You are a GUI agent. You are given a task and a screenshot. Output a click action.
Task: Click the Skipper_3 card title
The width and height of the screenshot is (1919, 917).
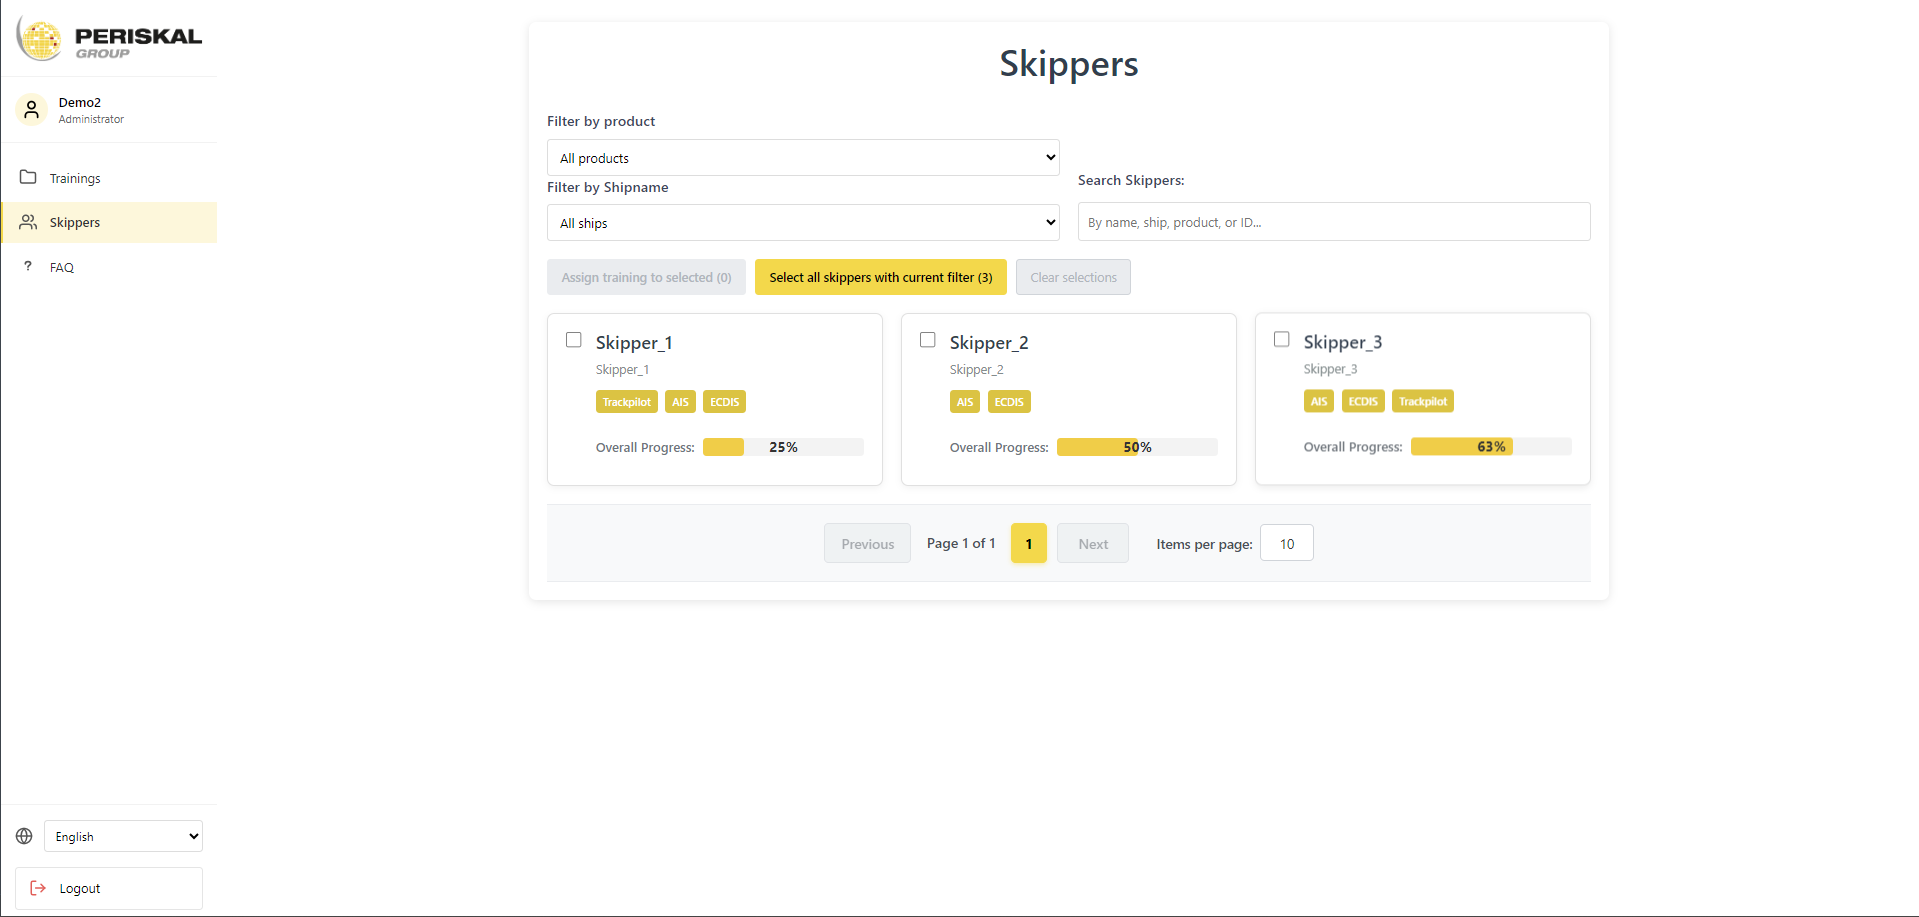[x=1343, y=342]
